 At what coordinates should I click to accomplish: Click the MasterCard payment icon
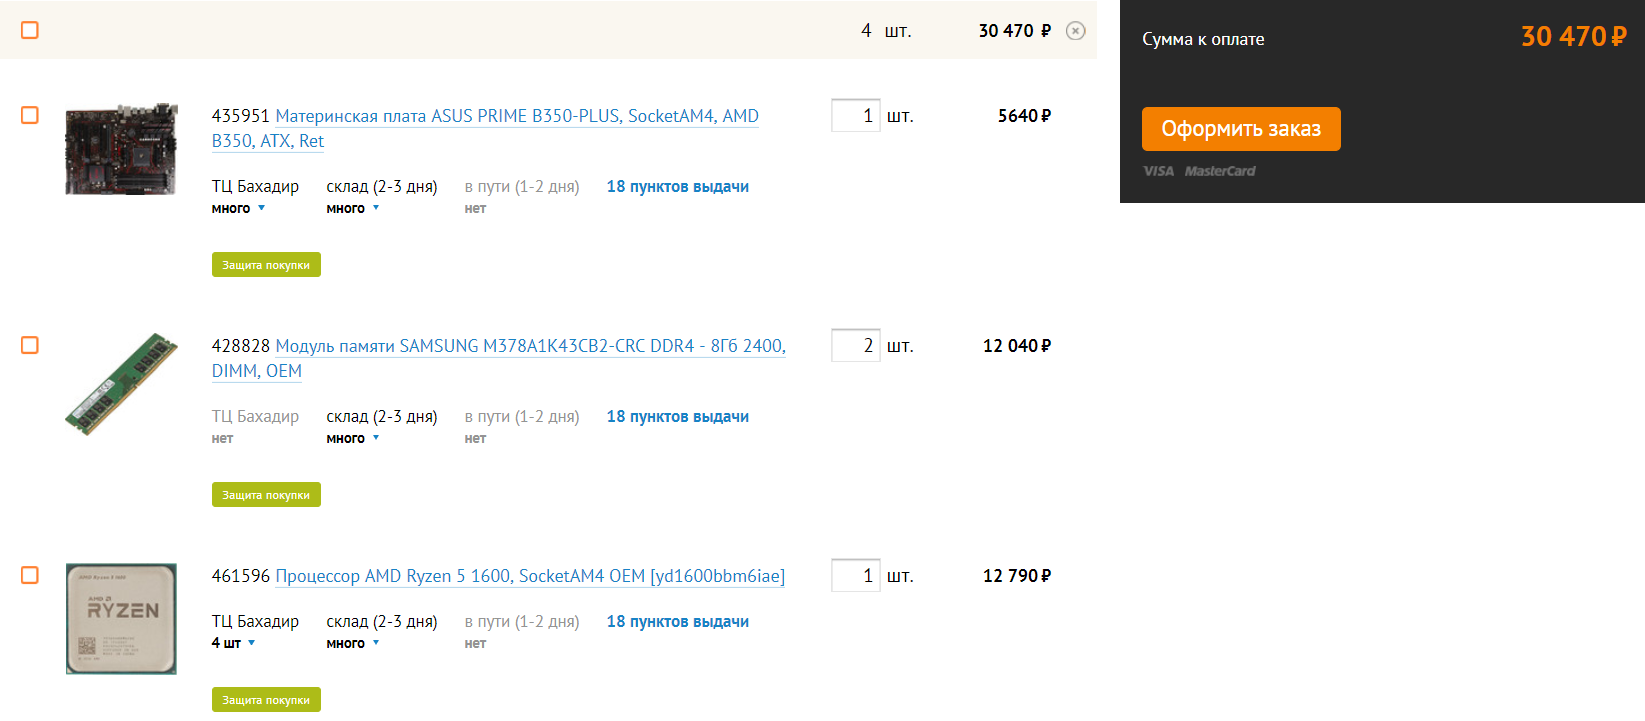1219,171
